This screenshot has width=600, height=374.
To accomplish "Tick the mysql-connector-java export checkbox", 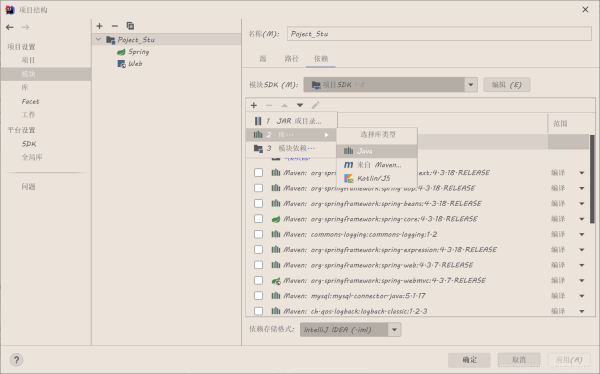I will point(259,296).
